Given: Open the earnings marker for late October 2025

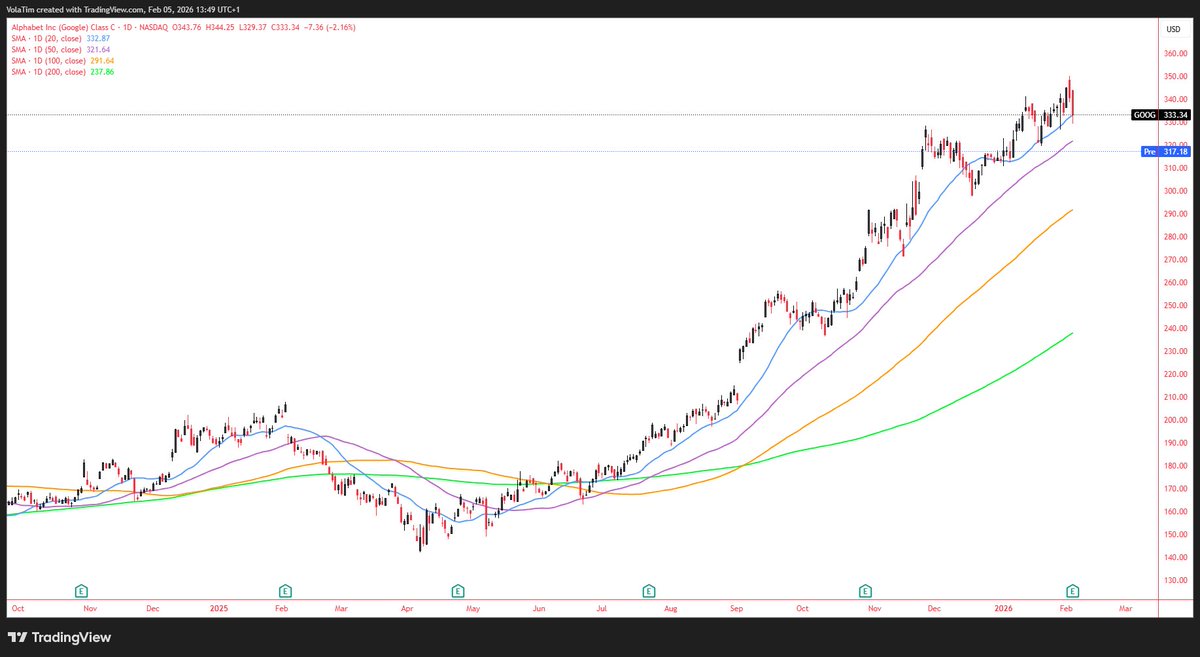Looking at the screenshot, I should click(864, 590).
